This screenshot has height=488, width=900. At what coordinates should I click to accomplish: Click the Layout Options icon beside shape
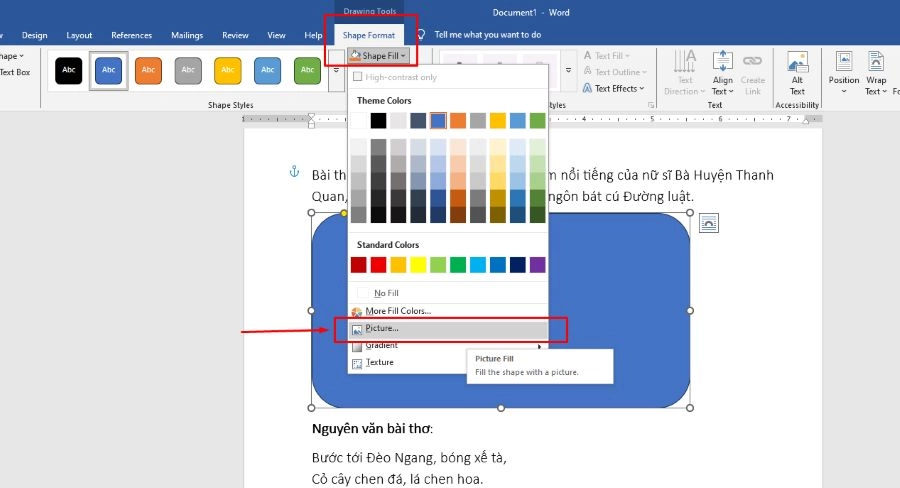708,223
